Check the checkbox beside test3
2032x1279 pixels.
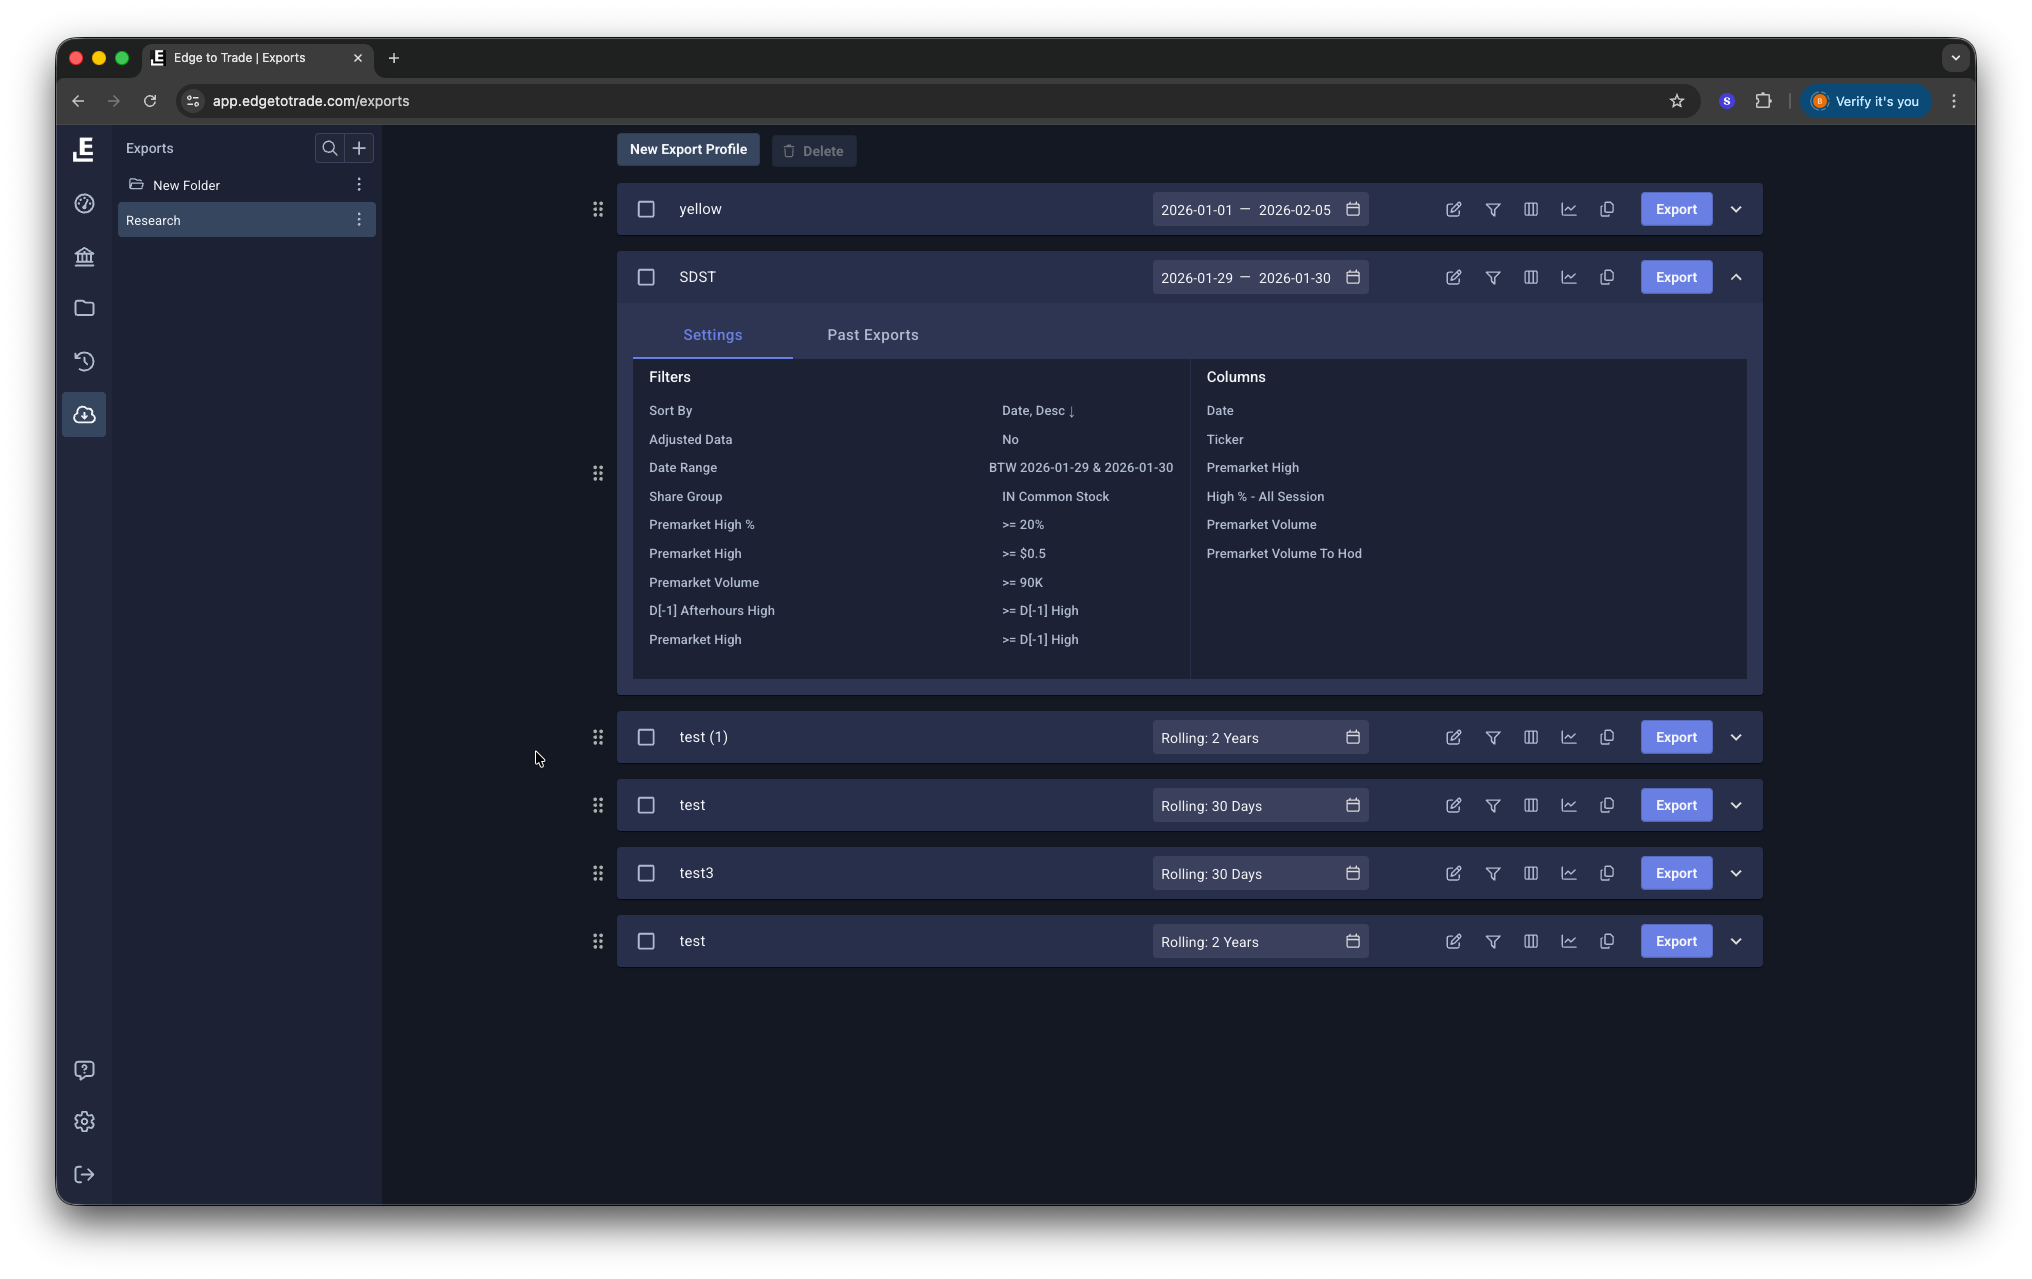(x=645, y=873)
